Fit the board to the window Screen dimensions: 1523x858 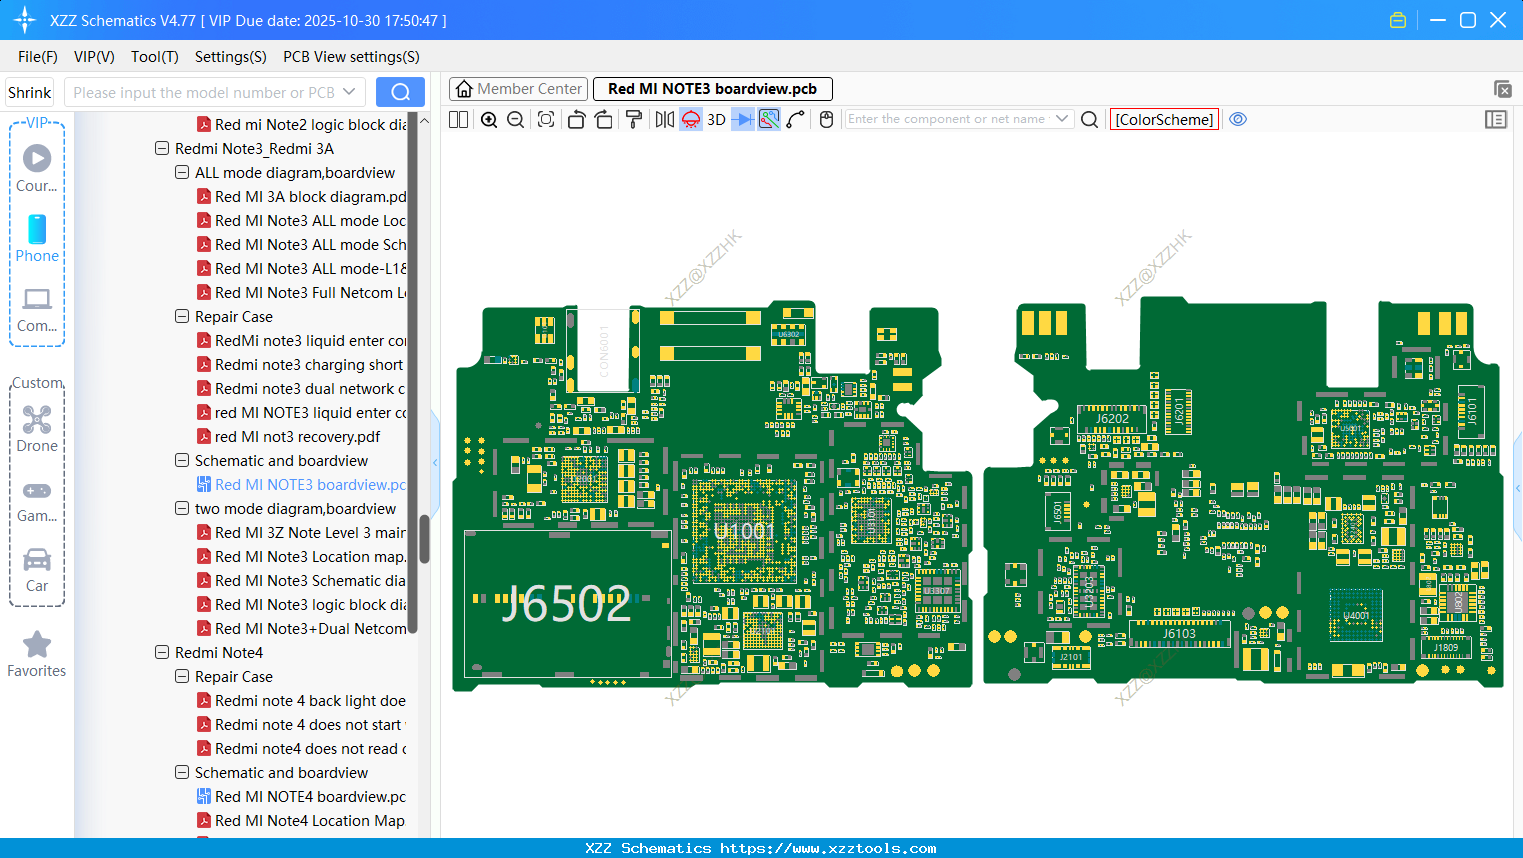coord(546,119)
